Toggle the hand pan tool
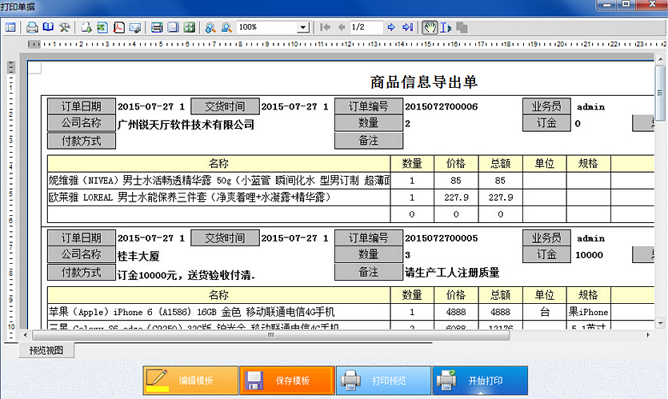Viewport: 668px width, 399px height. [429, 27]
